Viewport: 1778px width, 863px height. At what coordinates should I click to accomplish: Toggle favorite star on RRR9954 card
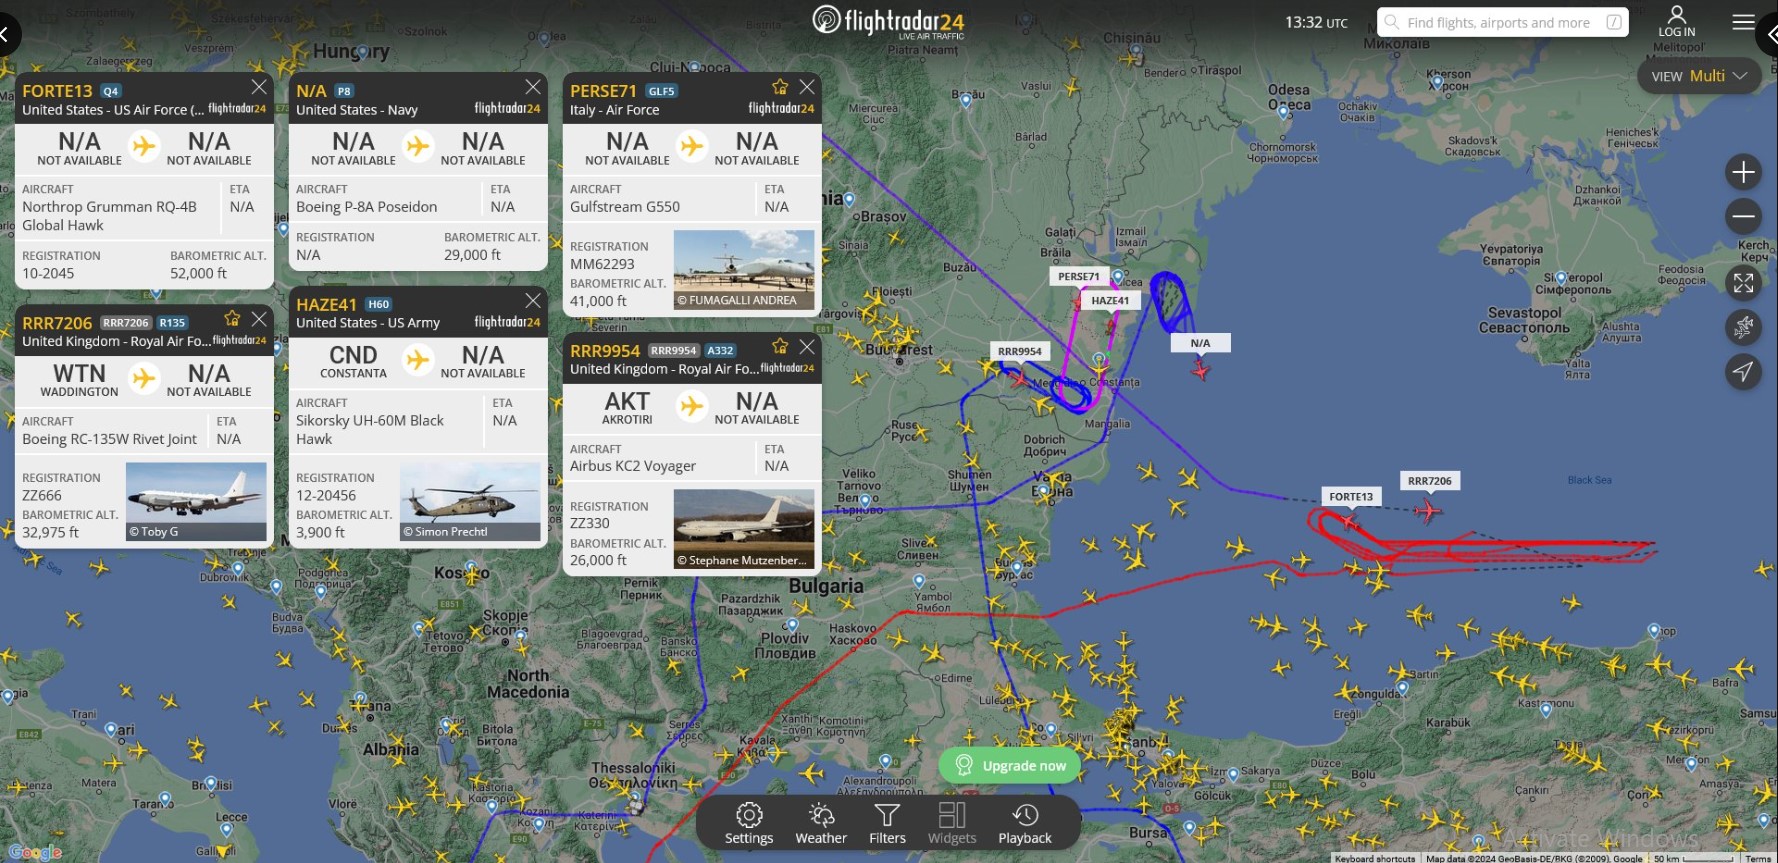point(780,346)
